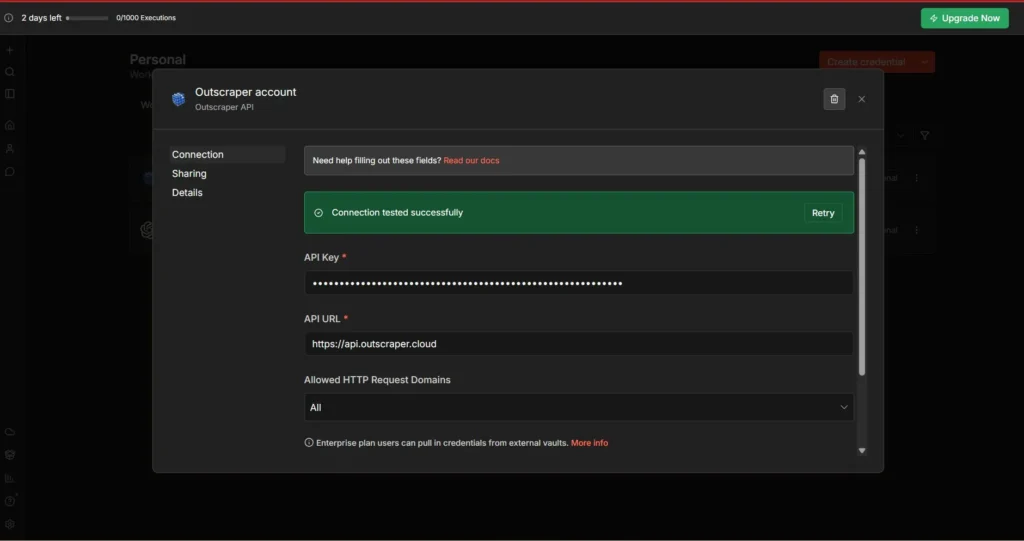Image resolution: width=1024 pixels, height=541 pixels.
Task: Click the dialog scrollbar up arrow
Action: point(861,152)
